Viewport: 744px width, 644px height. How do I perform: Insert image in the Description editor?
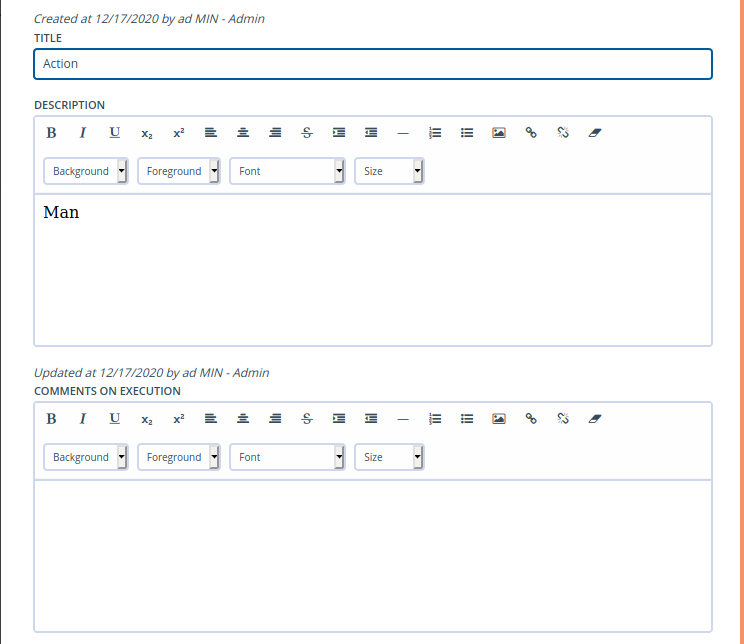[x=499, y=133]
